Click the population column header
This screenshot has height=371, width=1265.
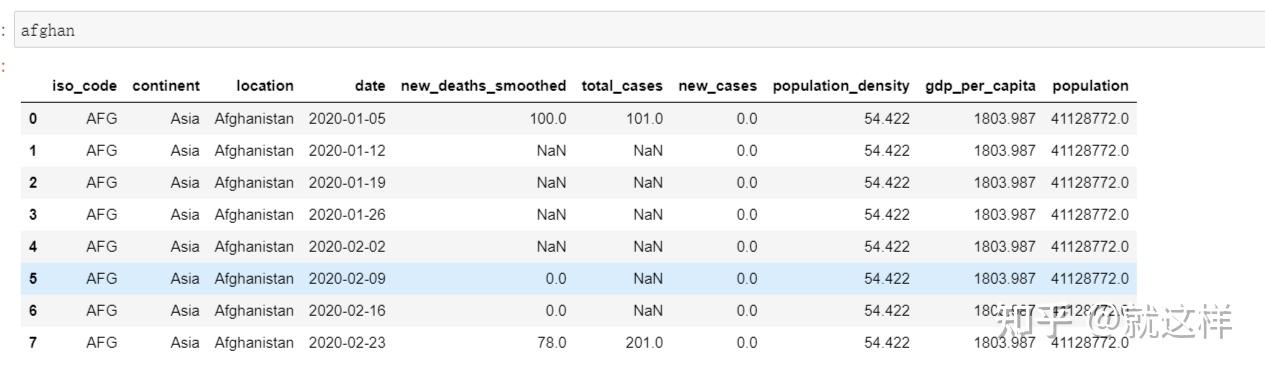point(1090,86)
